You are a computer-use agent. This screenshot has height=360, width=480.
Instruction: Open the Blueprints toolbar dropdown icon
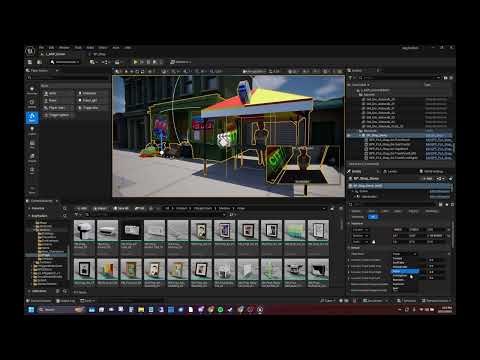[x=105, y=62]
